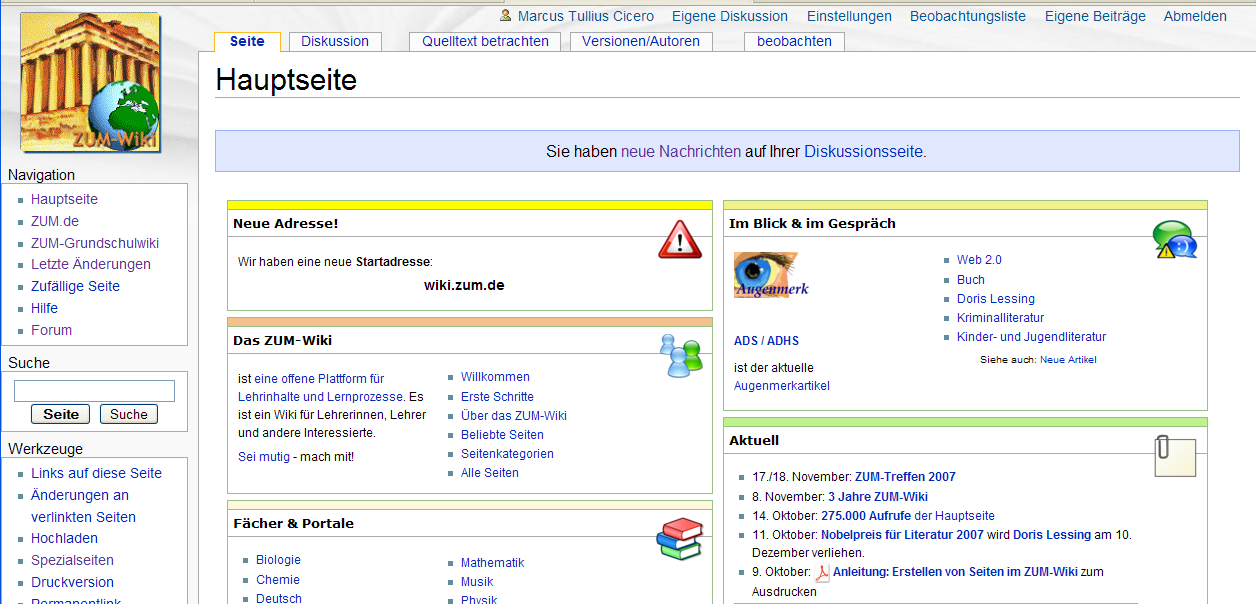Click the speech bubbles discussion icon
This screenshot has height=604, width=1256.
(x=1174, y=240)
